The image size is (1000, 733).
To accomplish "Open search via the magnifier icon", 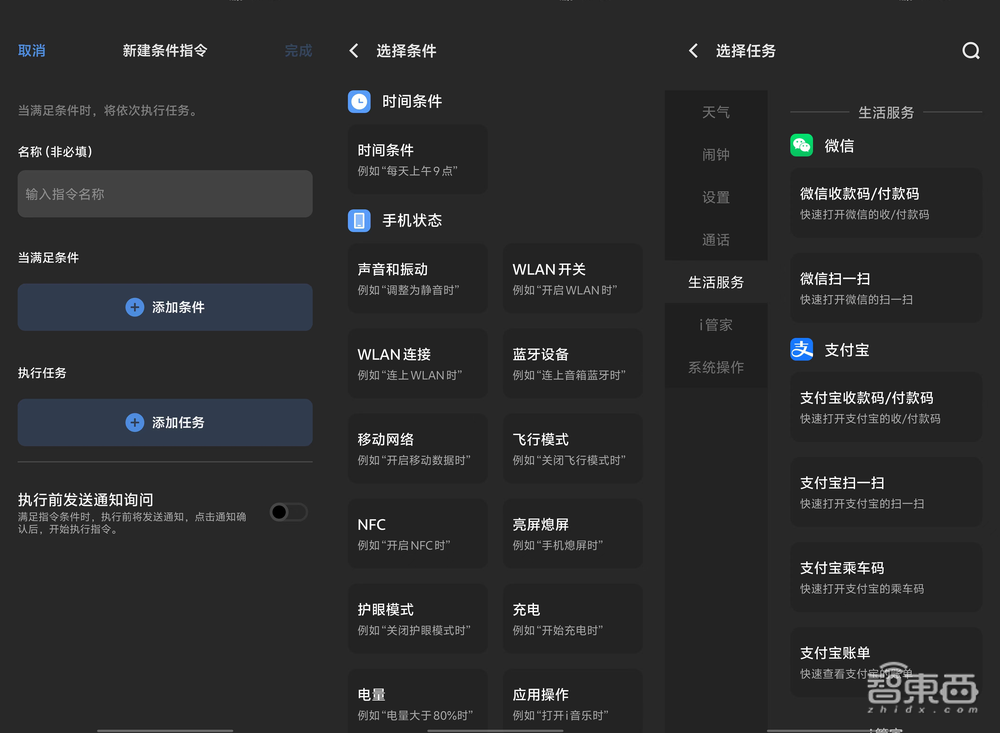I will tap(970, 51).
